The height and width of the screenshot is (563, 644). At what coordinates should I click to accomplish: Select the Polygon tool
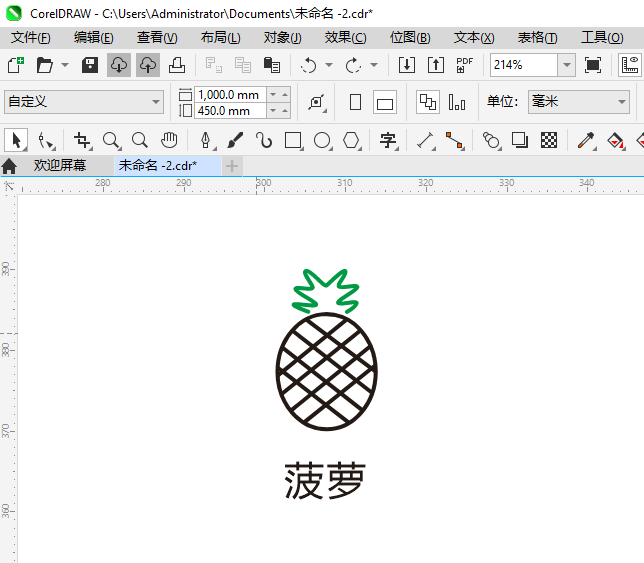[352, 140]
